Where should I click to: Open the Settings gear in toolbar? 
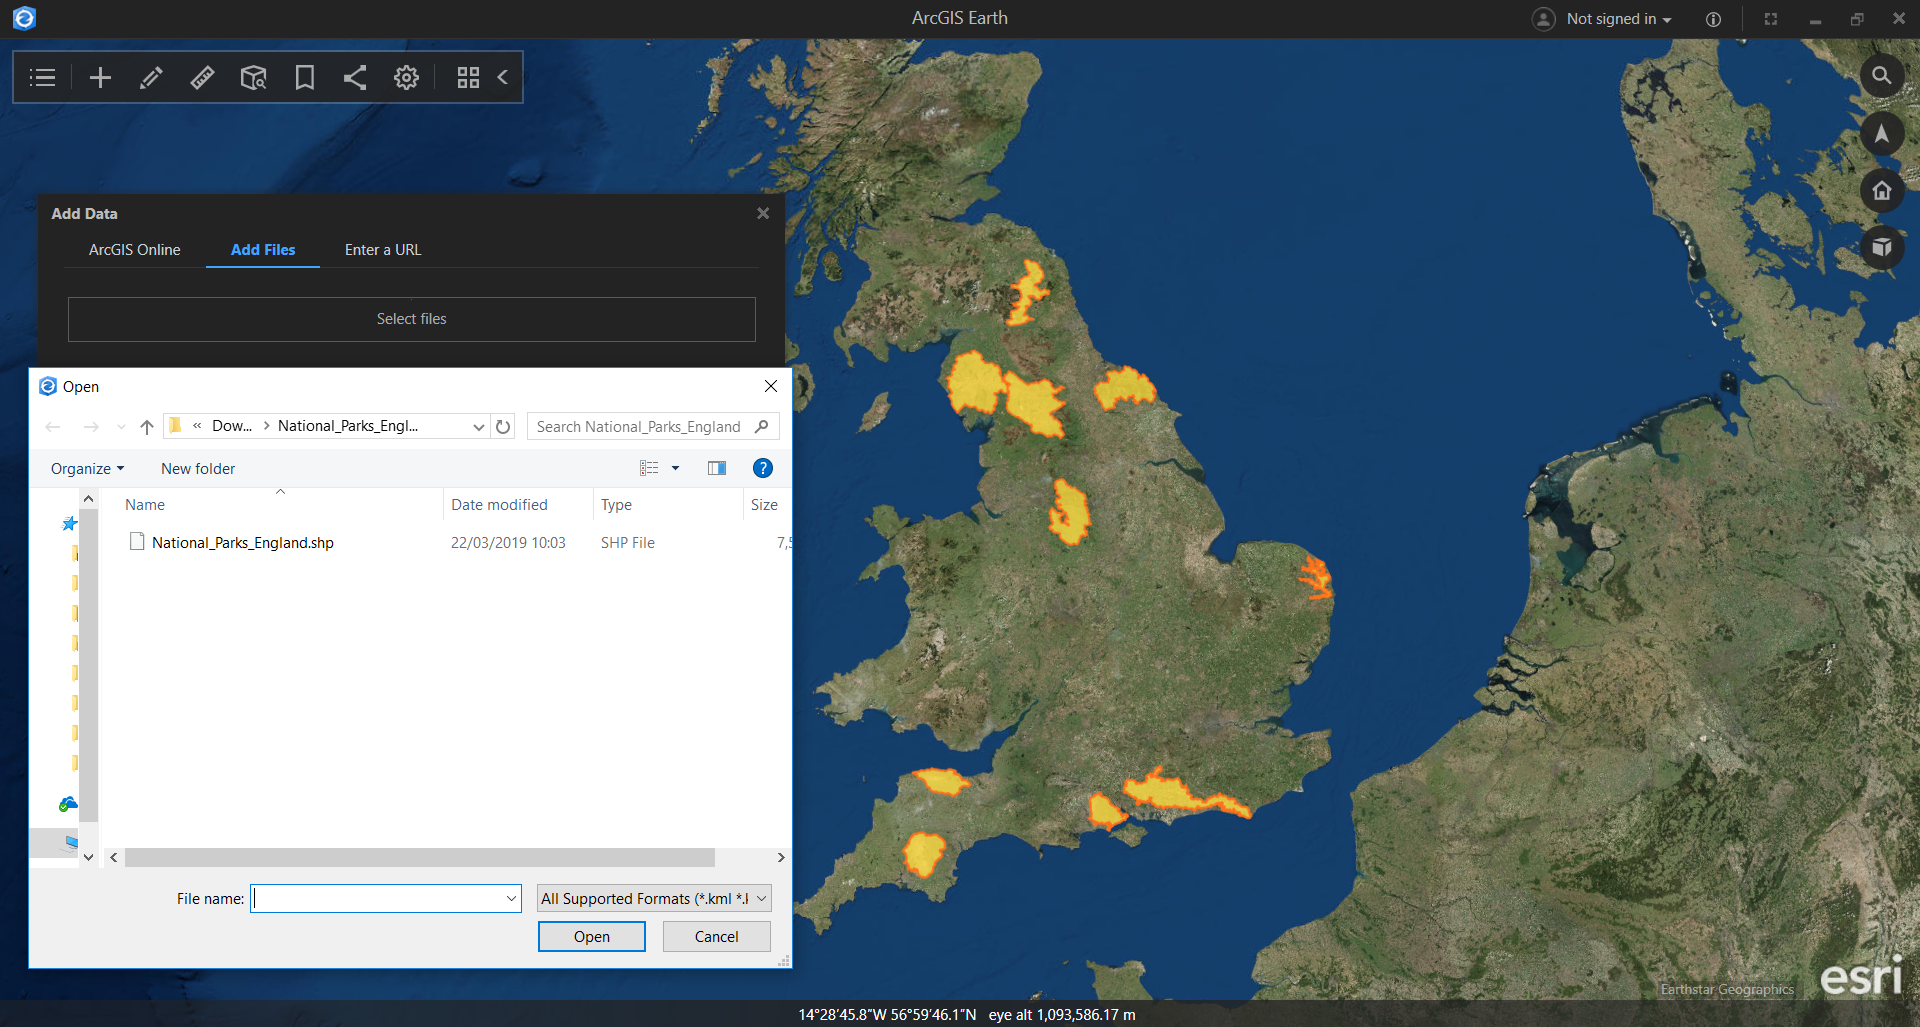[406, 78]
